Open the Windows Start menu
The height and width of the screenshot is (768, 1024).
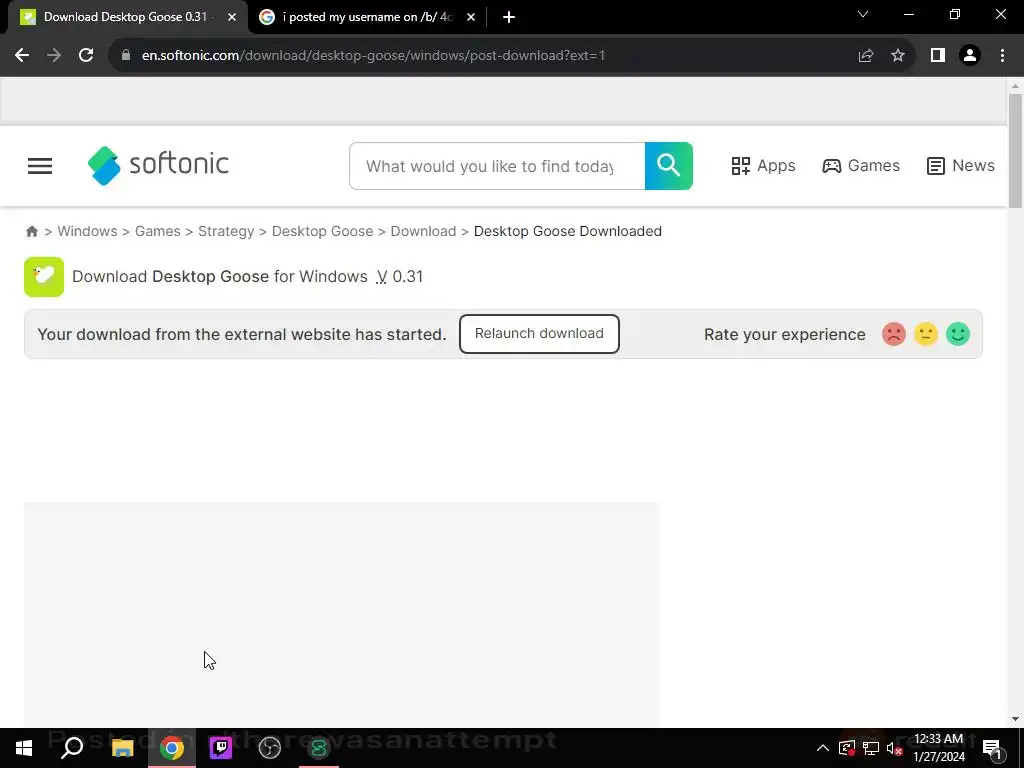click(24, 748)
